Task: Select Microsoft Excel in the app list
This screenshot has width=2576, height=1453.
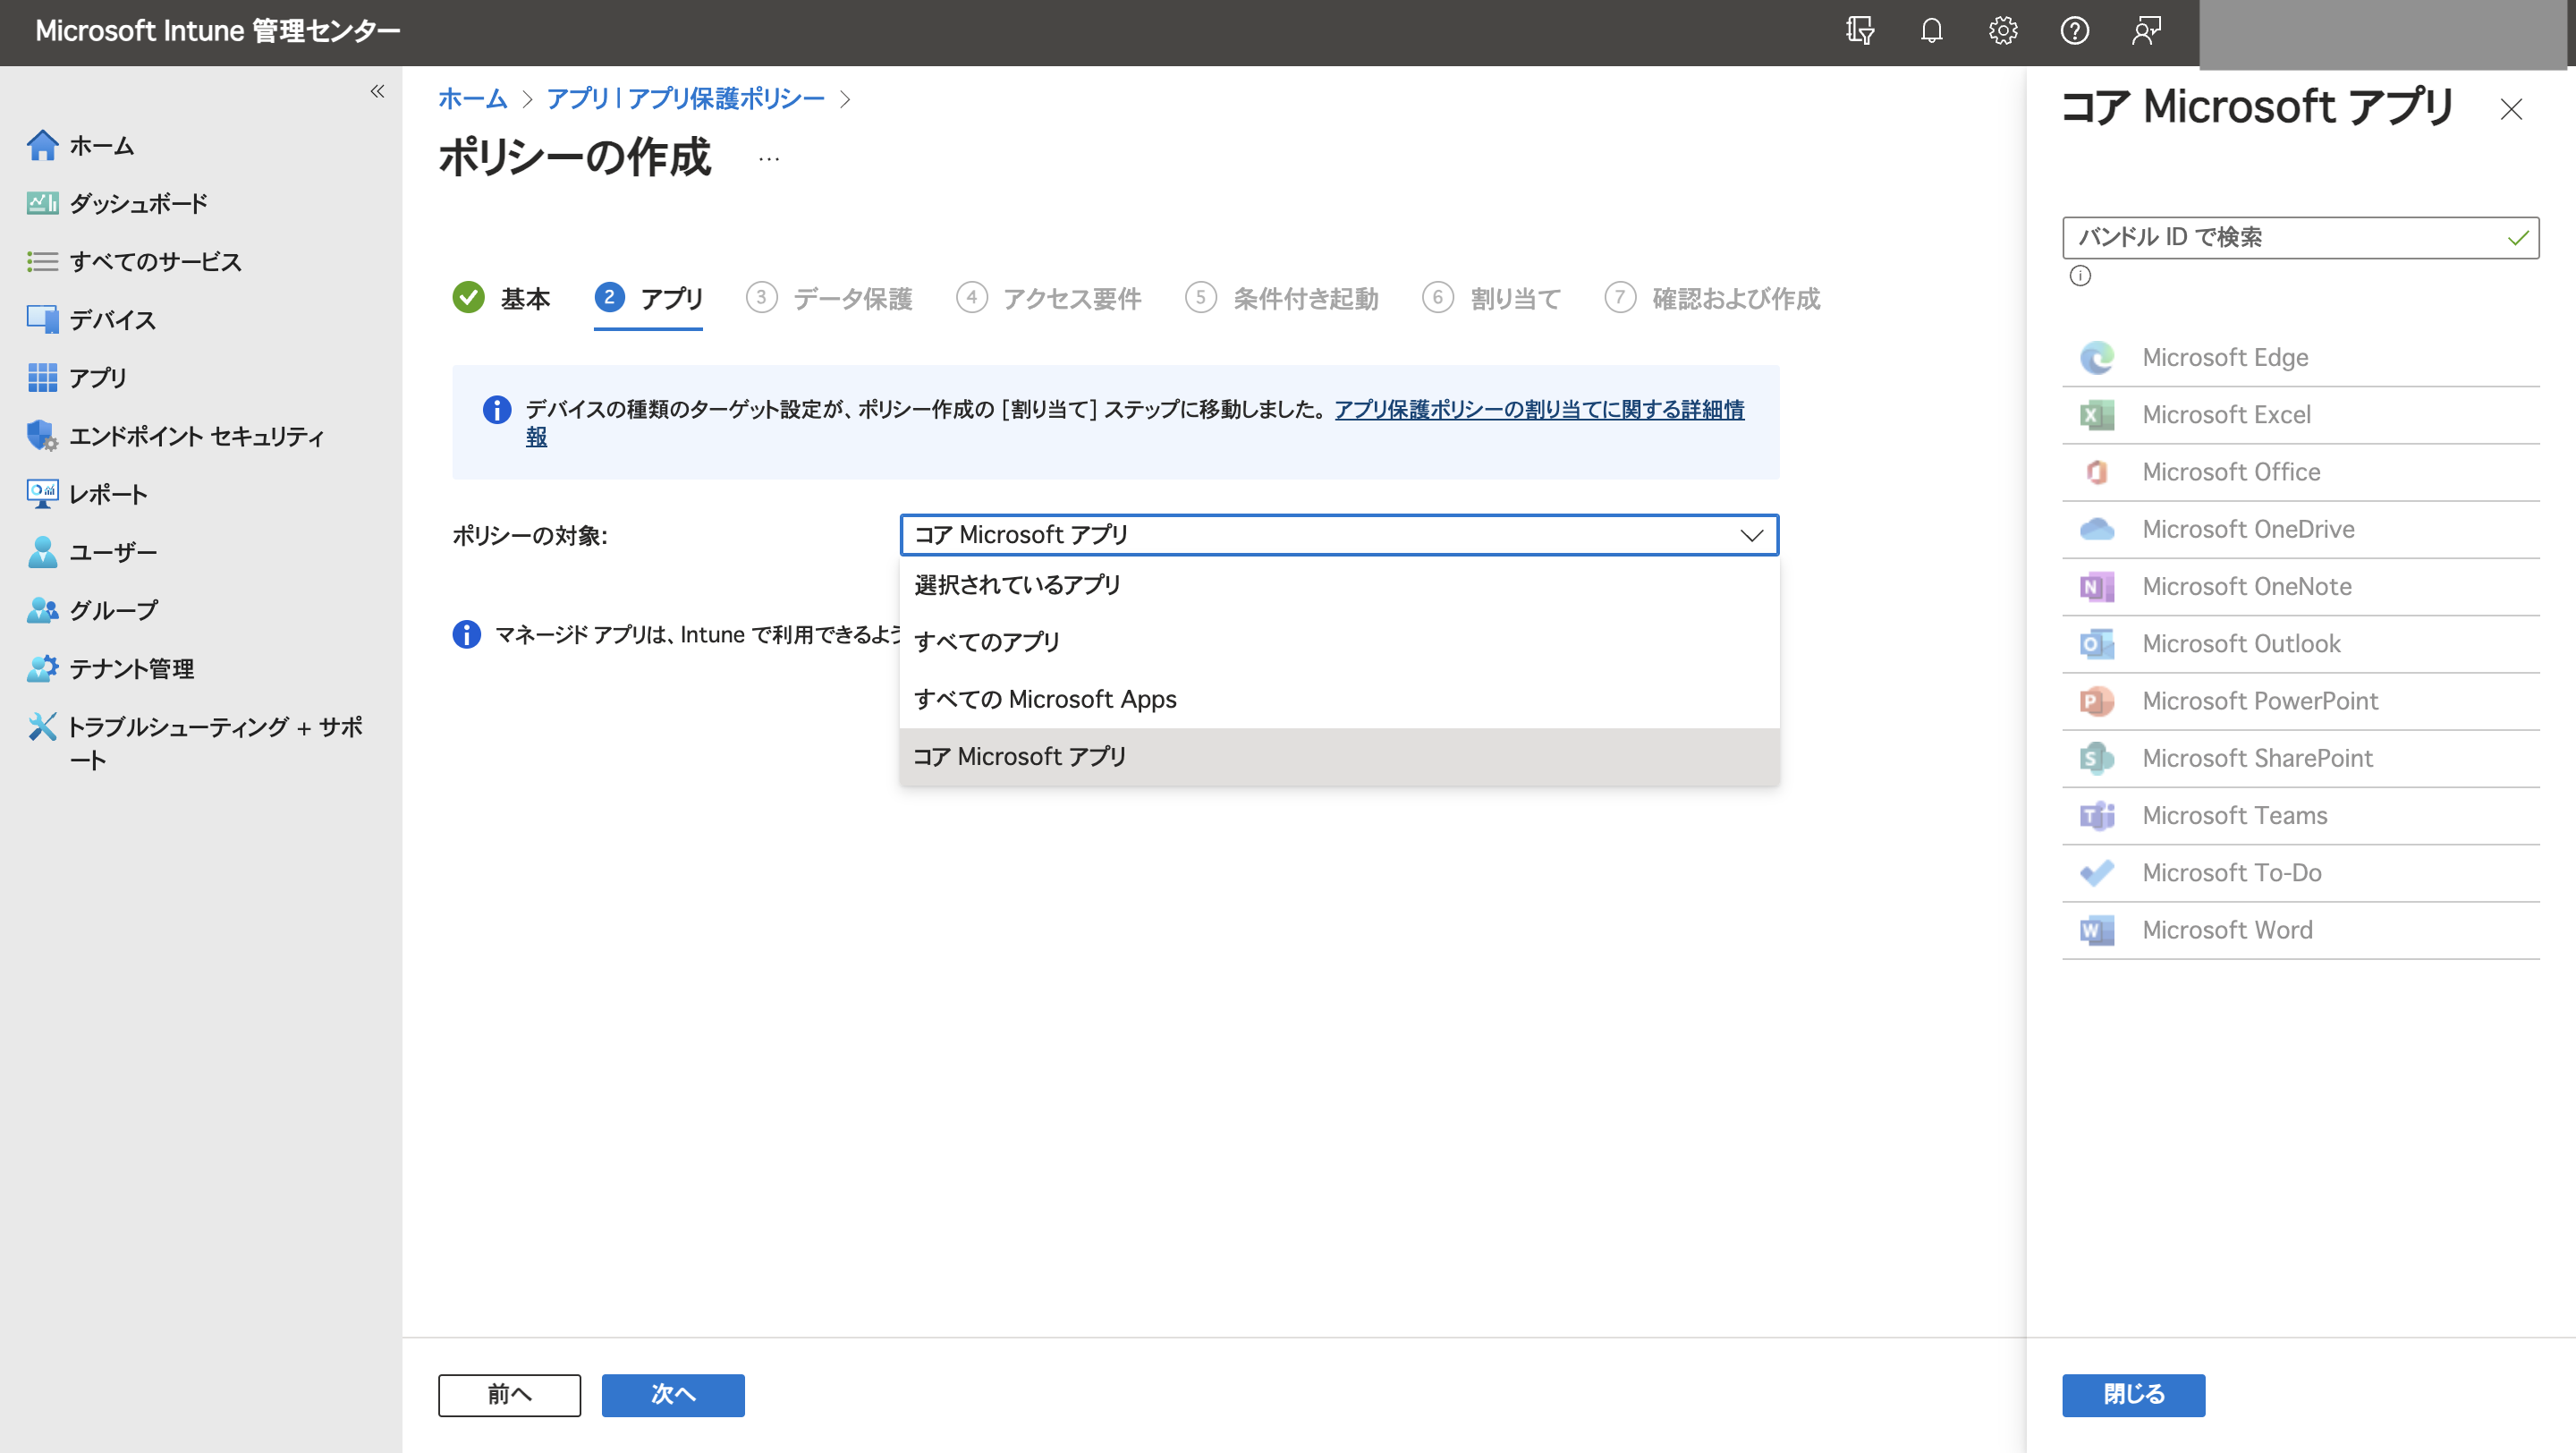Action: coord(2300,415)
